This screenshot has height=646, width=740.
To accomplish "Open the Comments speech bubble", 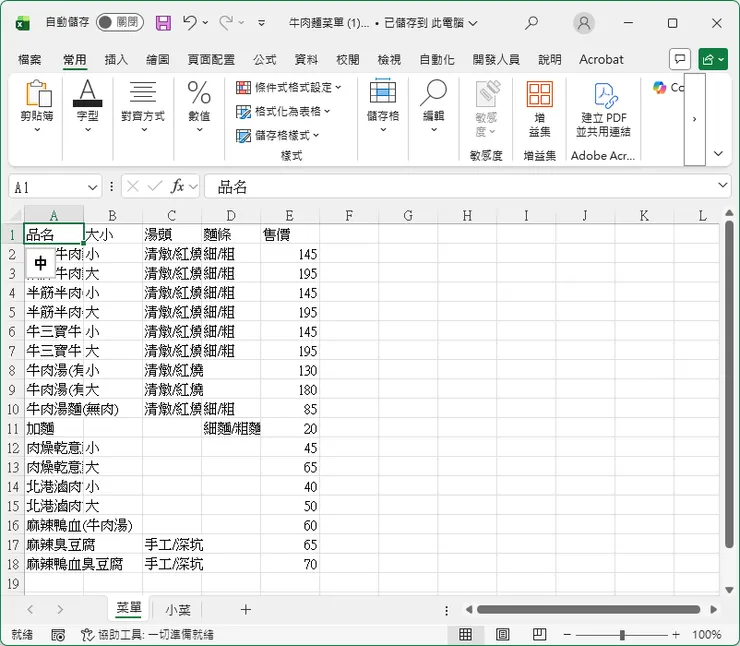I will (x=680, y=59).
